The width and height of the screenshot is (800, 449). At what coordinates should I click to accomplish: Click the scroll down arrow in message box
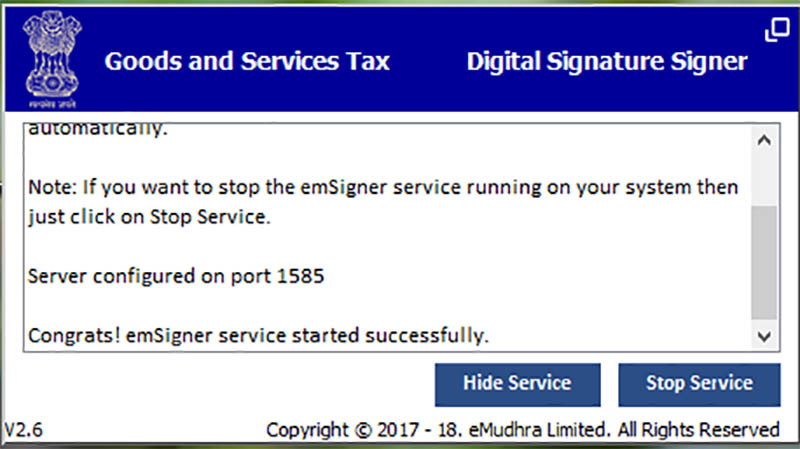[x=765, y=334]
